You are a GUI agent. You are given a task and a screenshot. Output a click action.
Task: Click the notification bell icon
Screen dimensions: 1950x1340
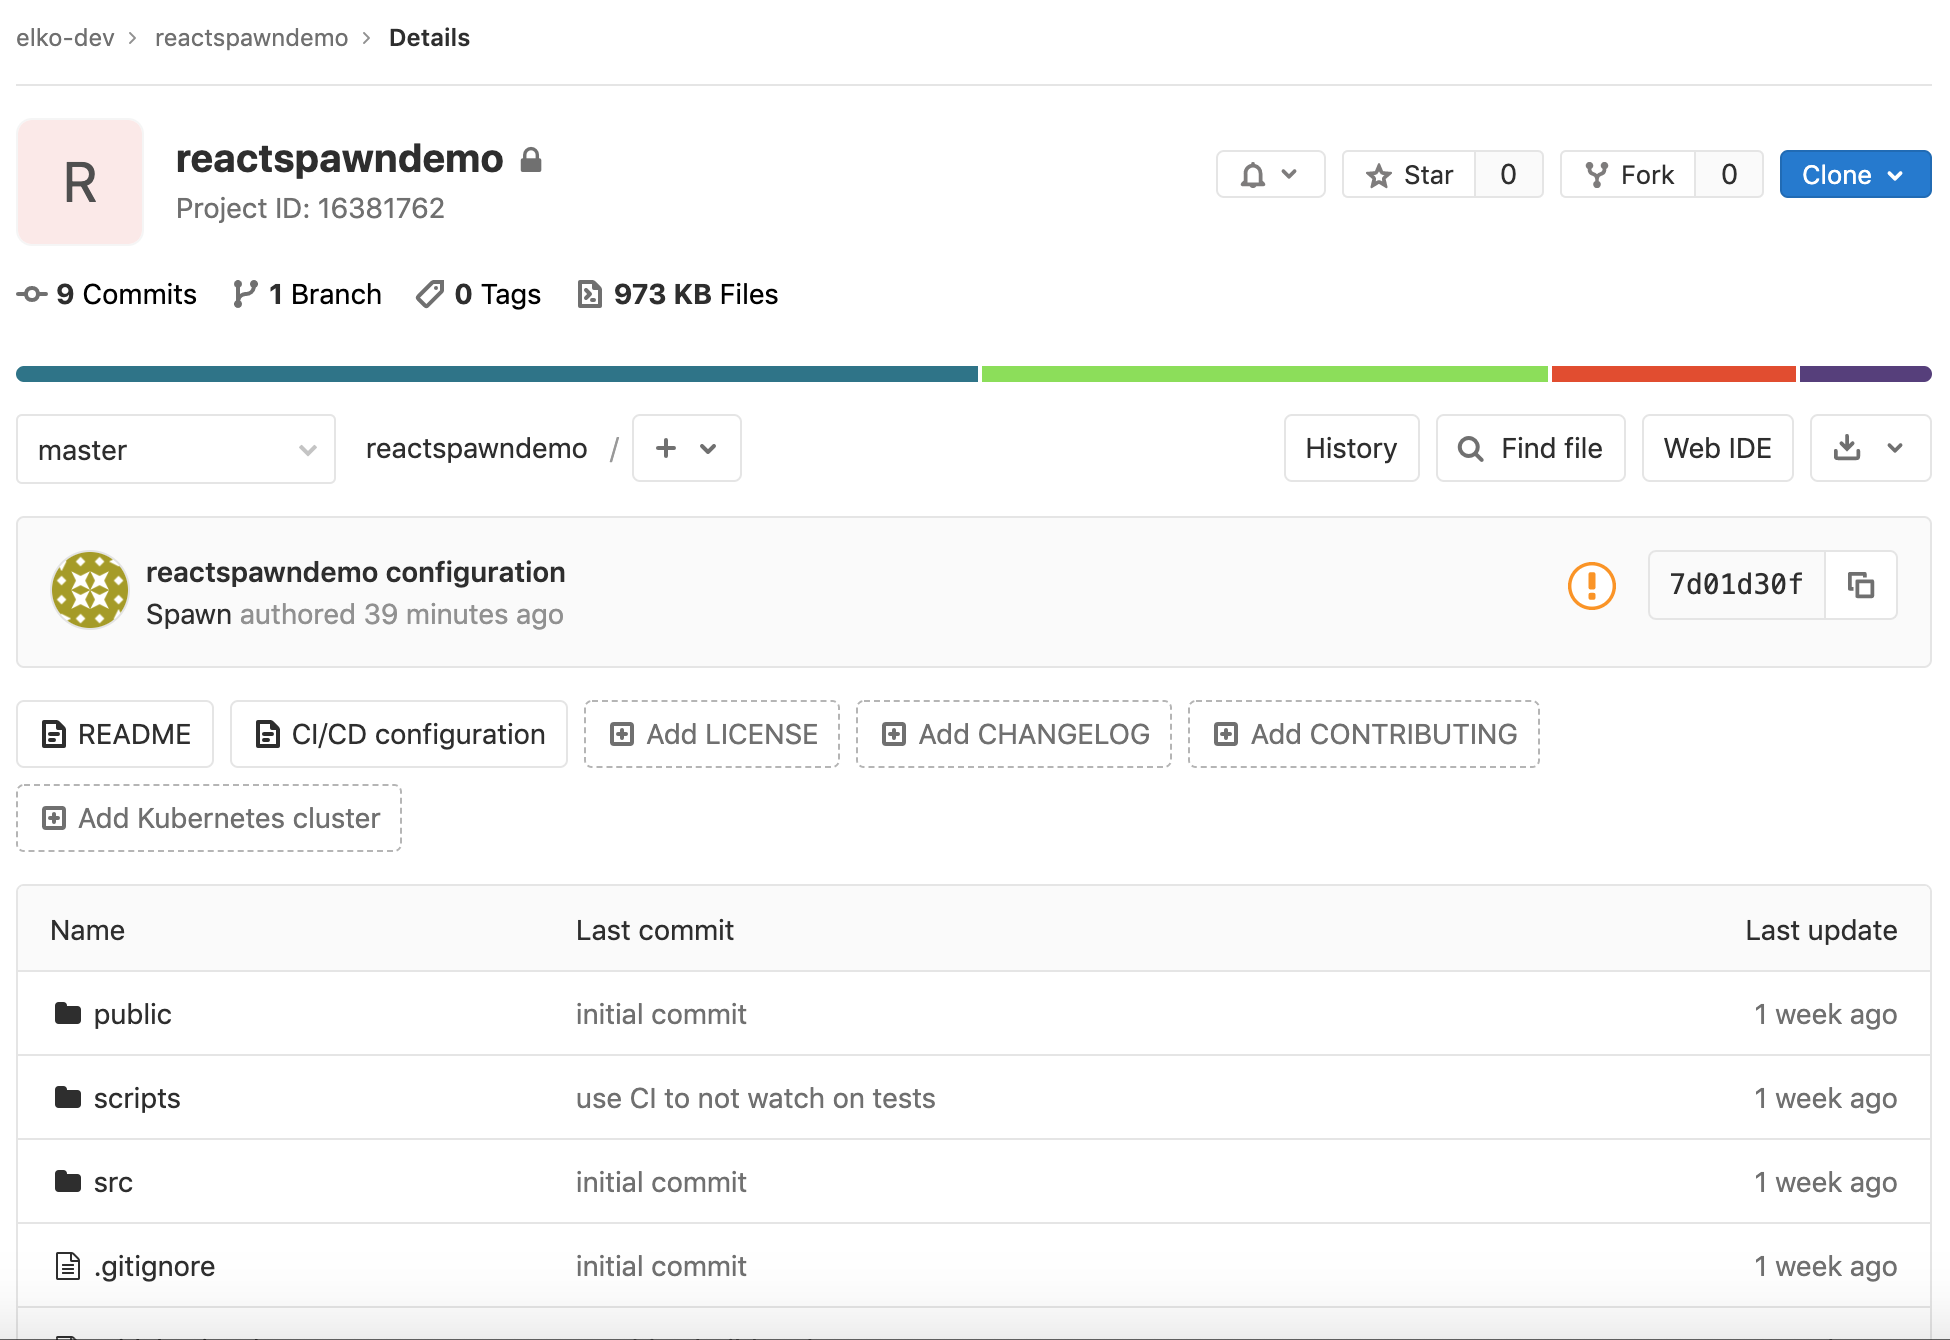pyautogui.click(x=1253, y=175)
